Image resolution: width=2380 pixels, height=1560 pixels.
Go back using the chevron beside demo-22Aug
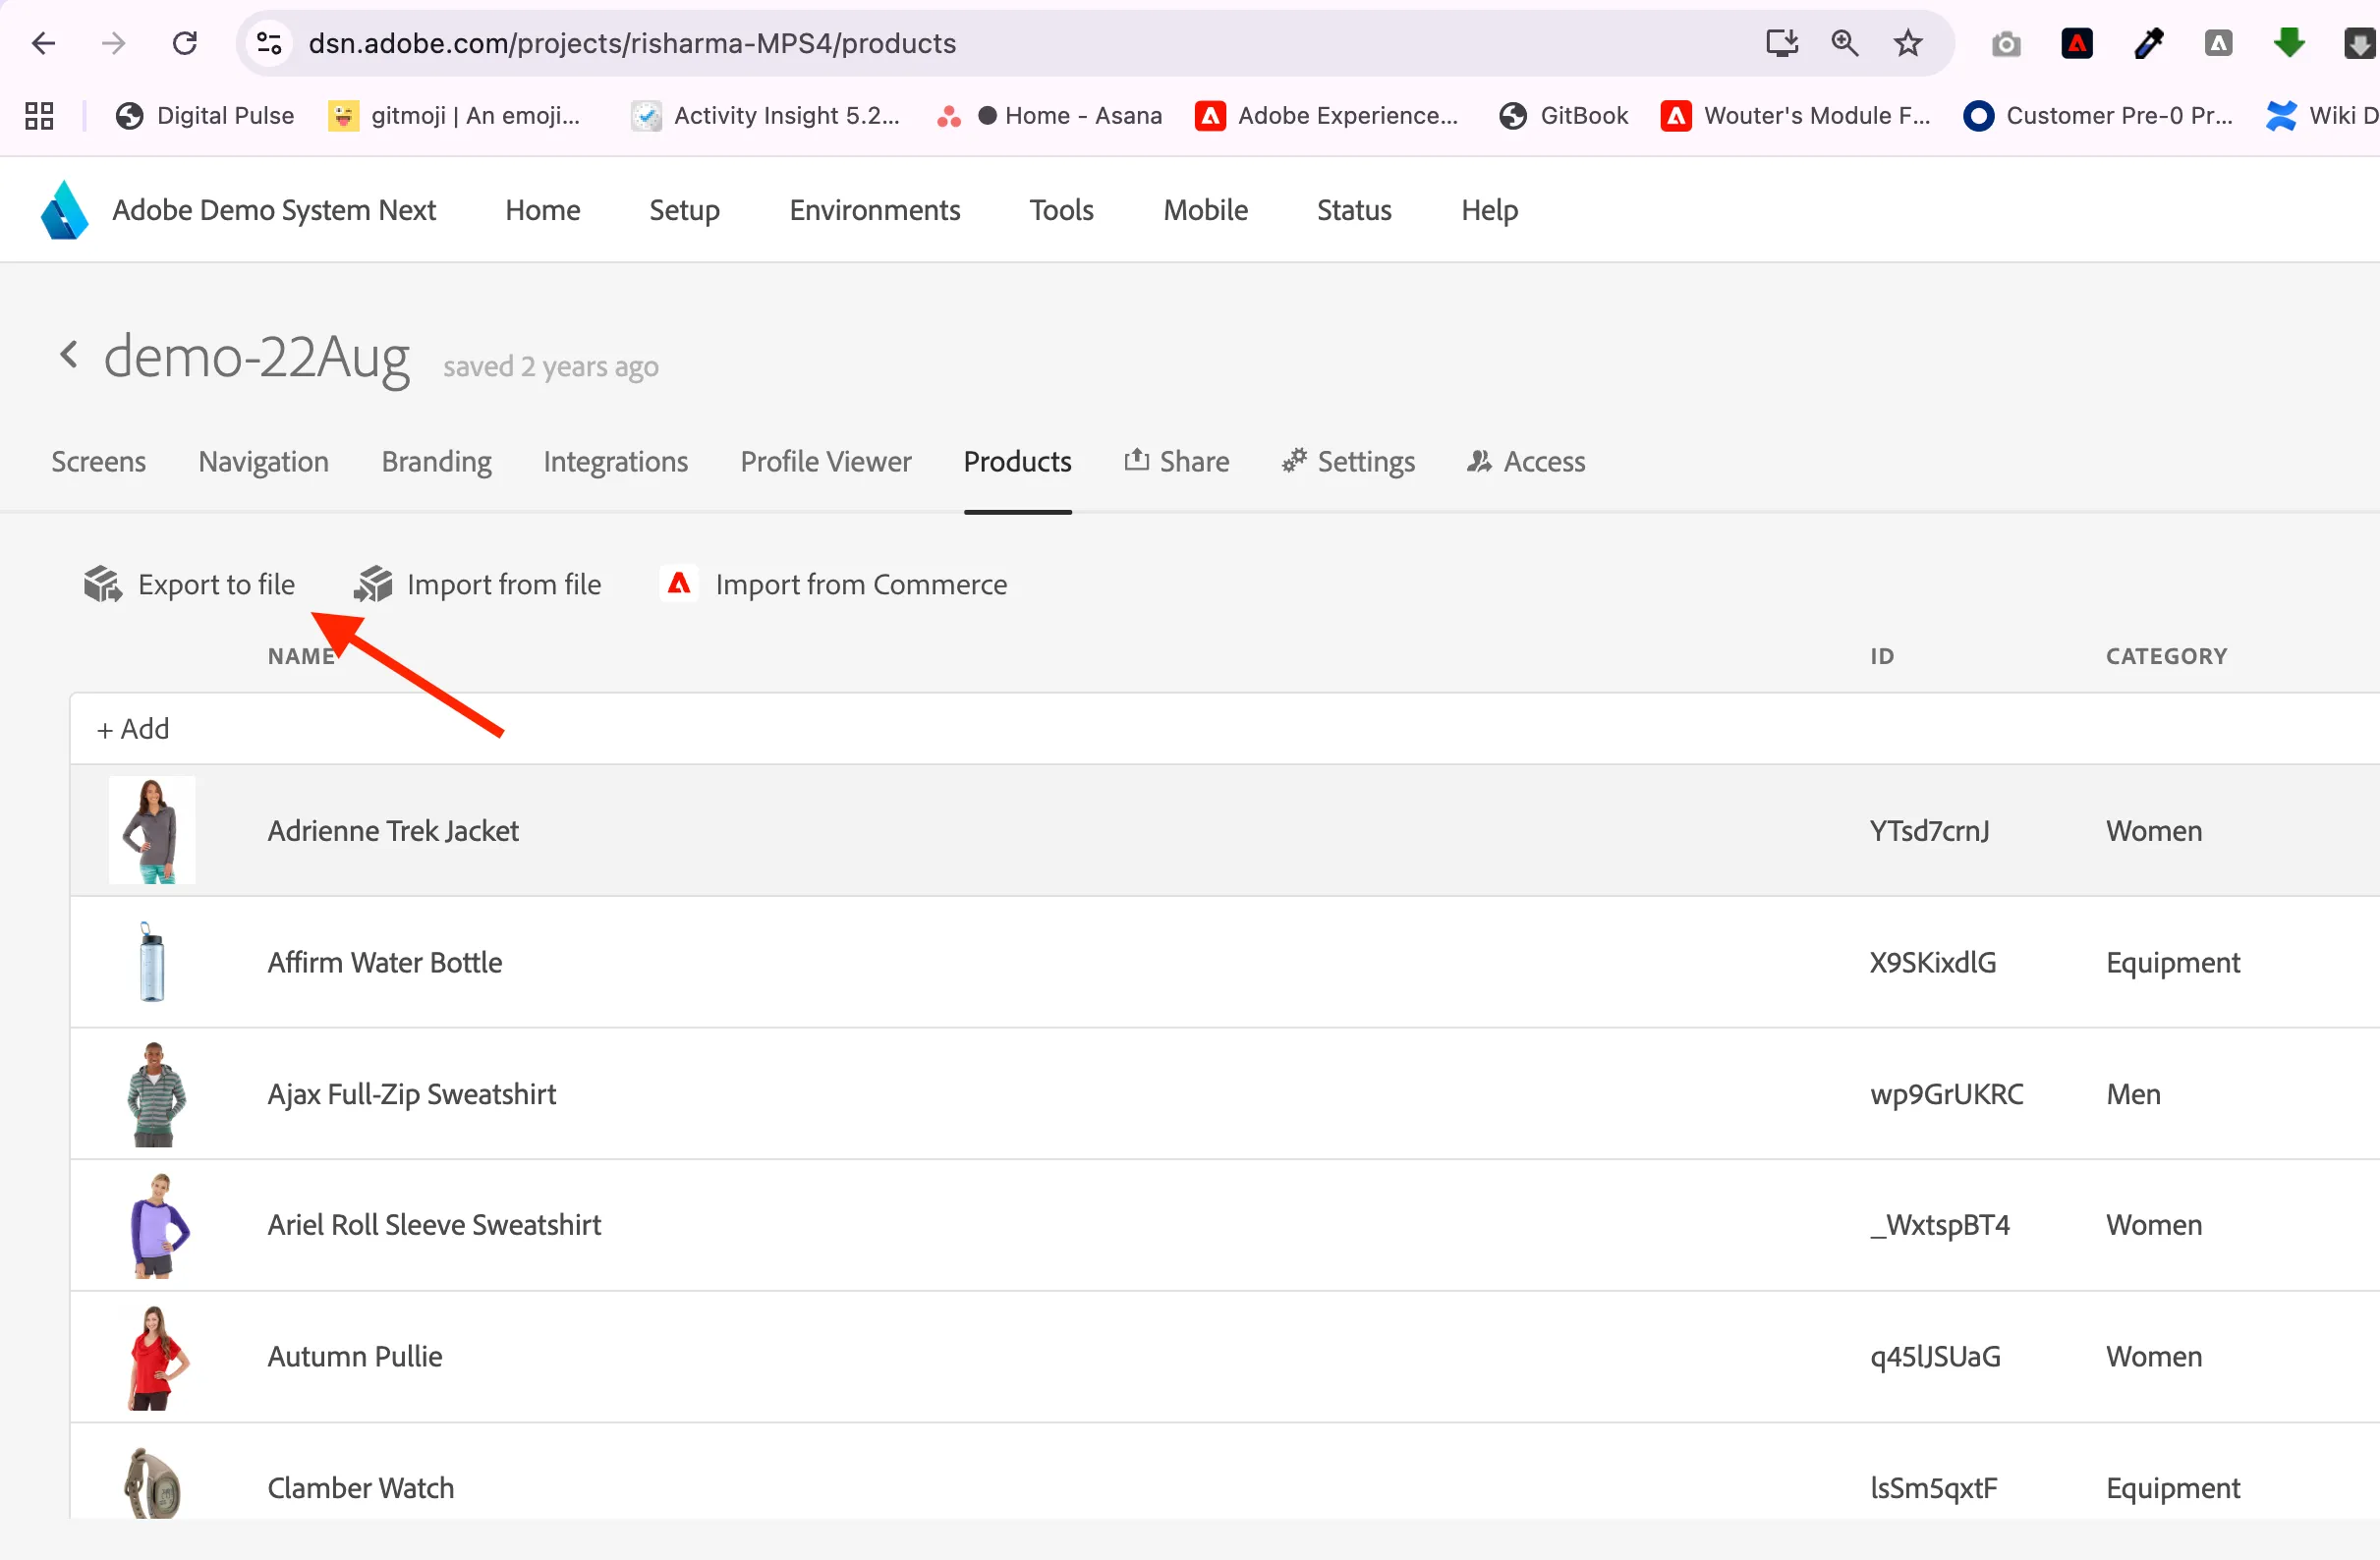pyautogui.click(x=68, y=354)
